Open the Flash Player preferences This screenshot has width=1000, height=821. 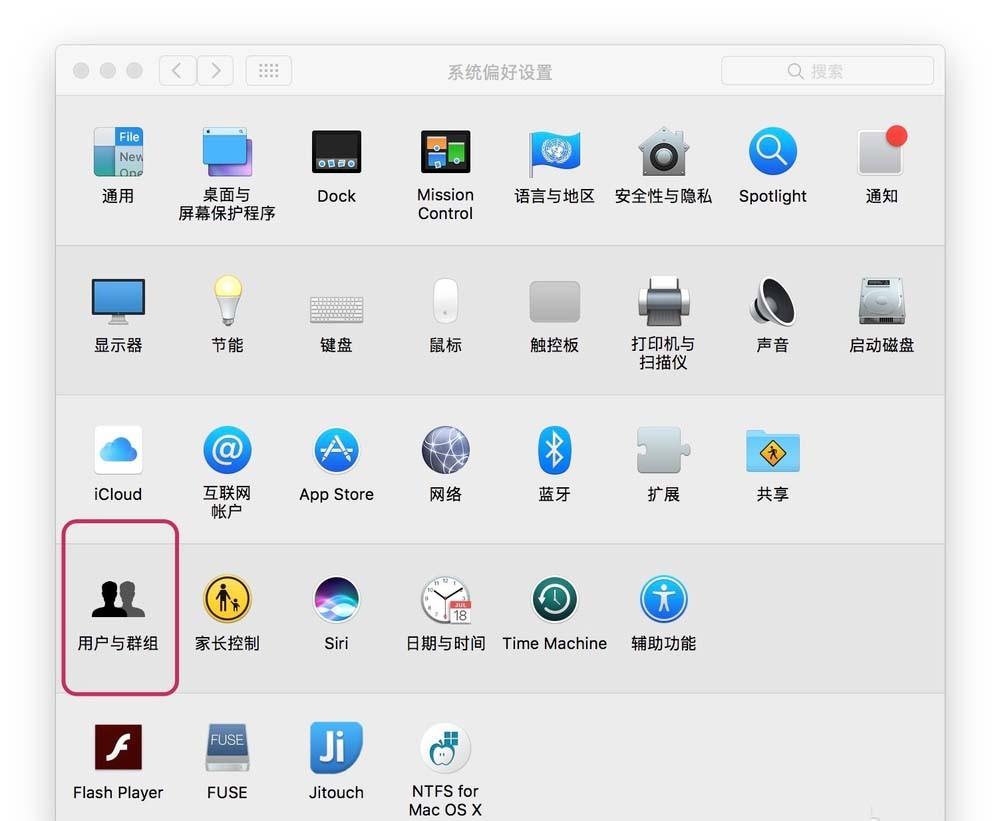click(118, 747)
